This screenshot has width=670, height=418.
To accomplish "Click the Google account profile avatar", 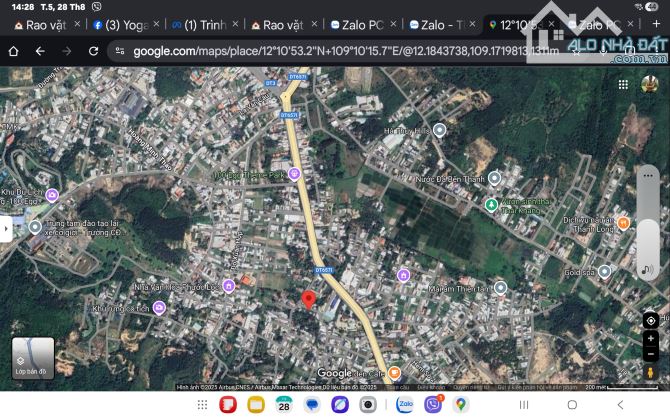I will tap(651, 85).
